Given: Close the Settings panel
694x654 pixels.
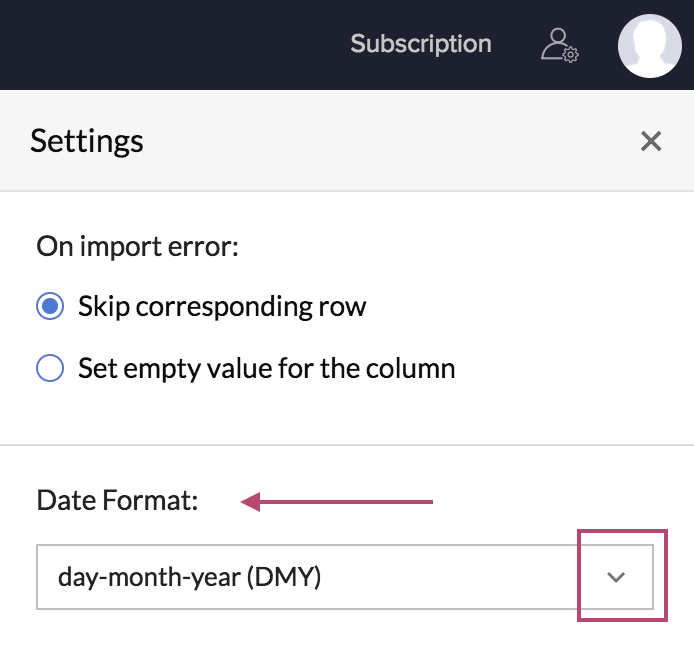Looking at the screenshot, I should click(651, 141).
